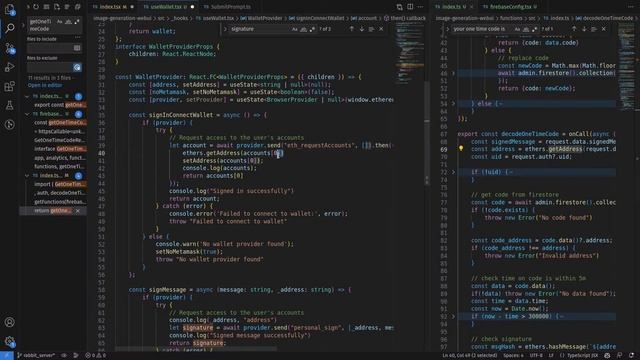Toggle Find in Selection in signature find widget
The image size is (640, 360).
(371, 29)
